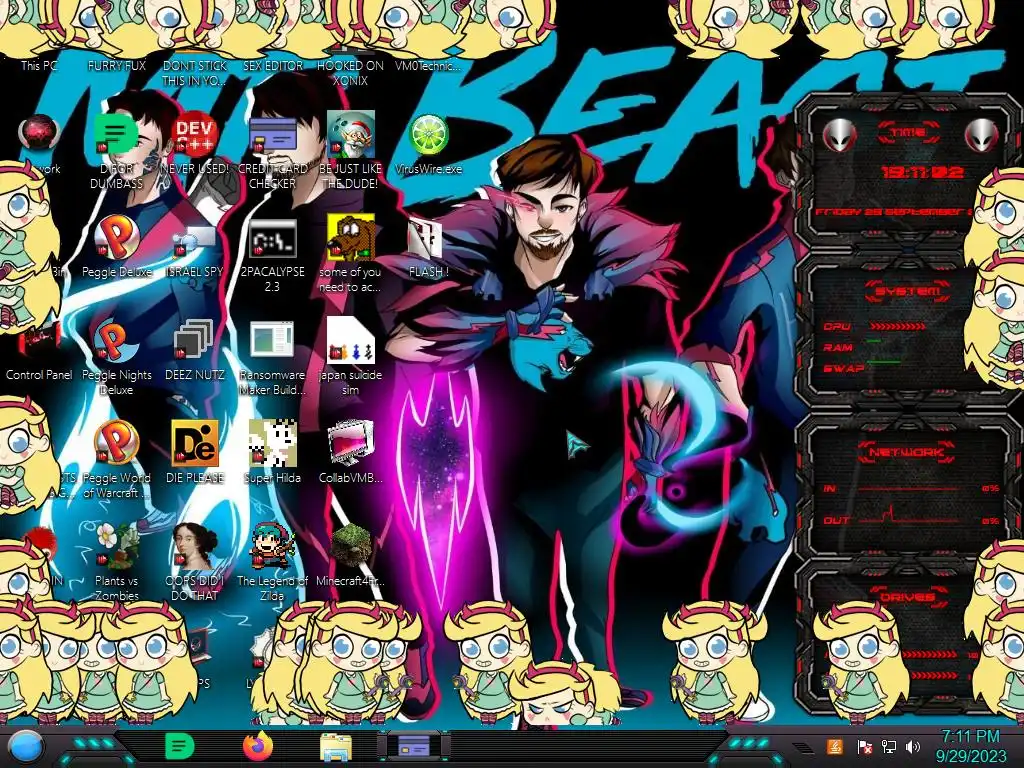Click the NETWORK gadget header
The width and height of the screenshot is (1024, 768).
(906, 452)
